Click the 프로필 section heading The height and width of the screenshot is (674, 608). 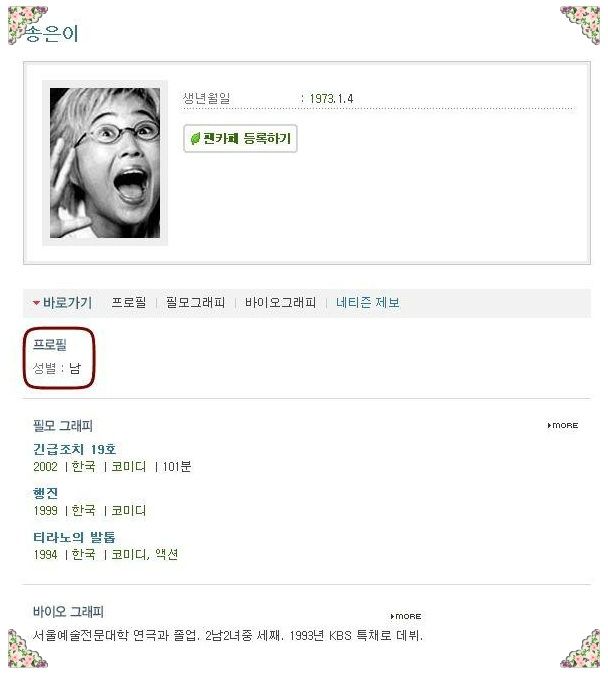click(50, 345)
